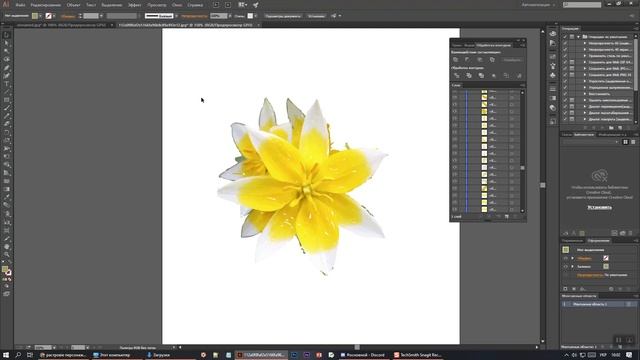This screenshot has width=640, height=360.
Task: Click the Minus Back pathfinder icon
Action: pos(519,76)
